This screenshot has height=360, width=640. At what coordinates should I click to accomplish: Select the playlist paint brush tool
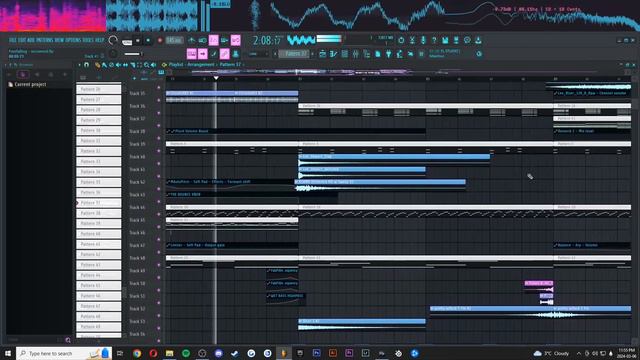tap(104, 65)
